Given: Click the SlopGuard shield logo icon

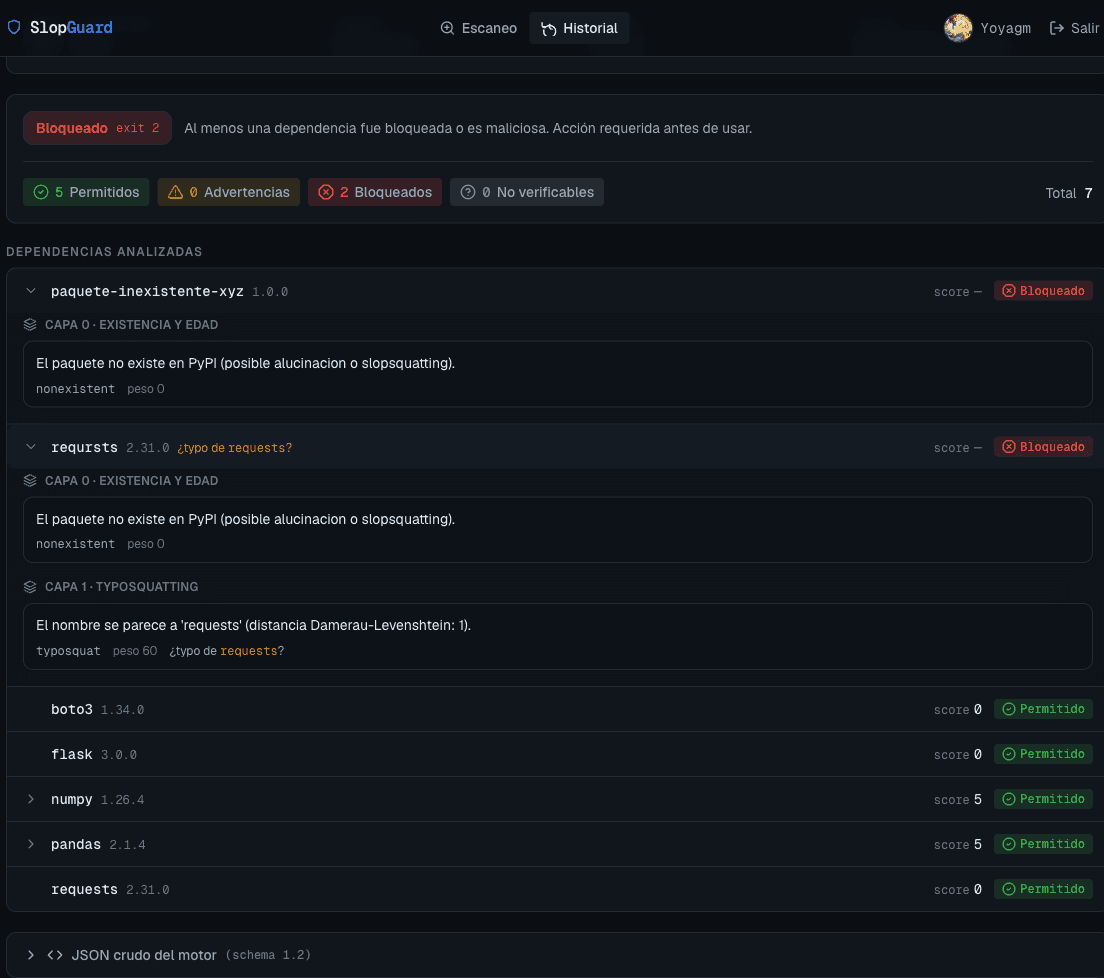Looking at the screenshot, I should tap(14, 27).
